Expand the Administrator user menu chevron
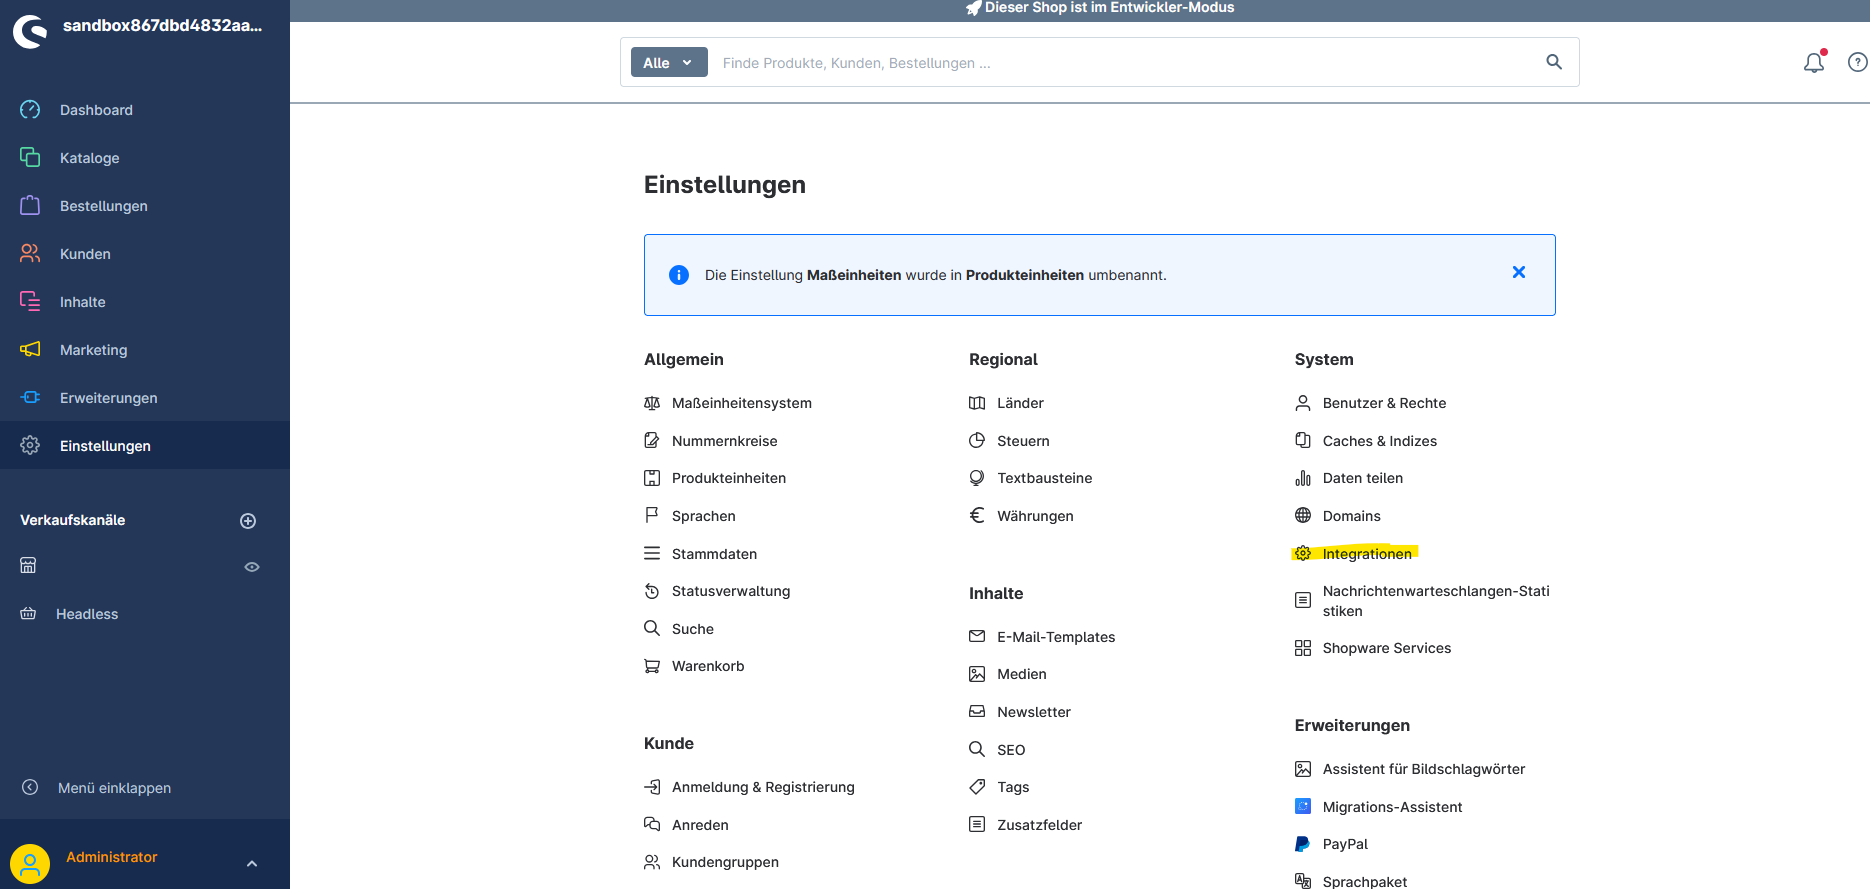 (x=252, y=863)
